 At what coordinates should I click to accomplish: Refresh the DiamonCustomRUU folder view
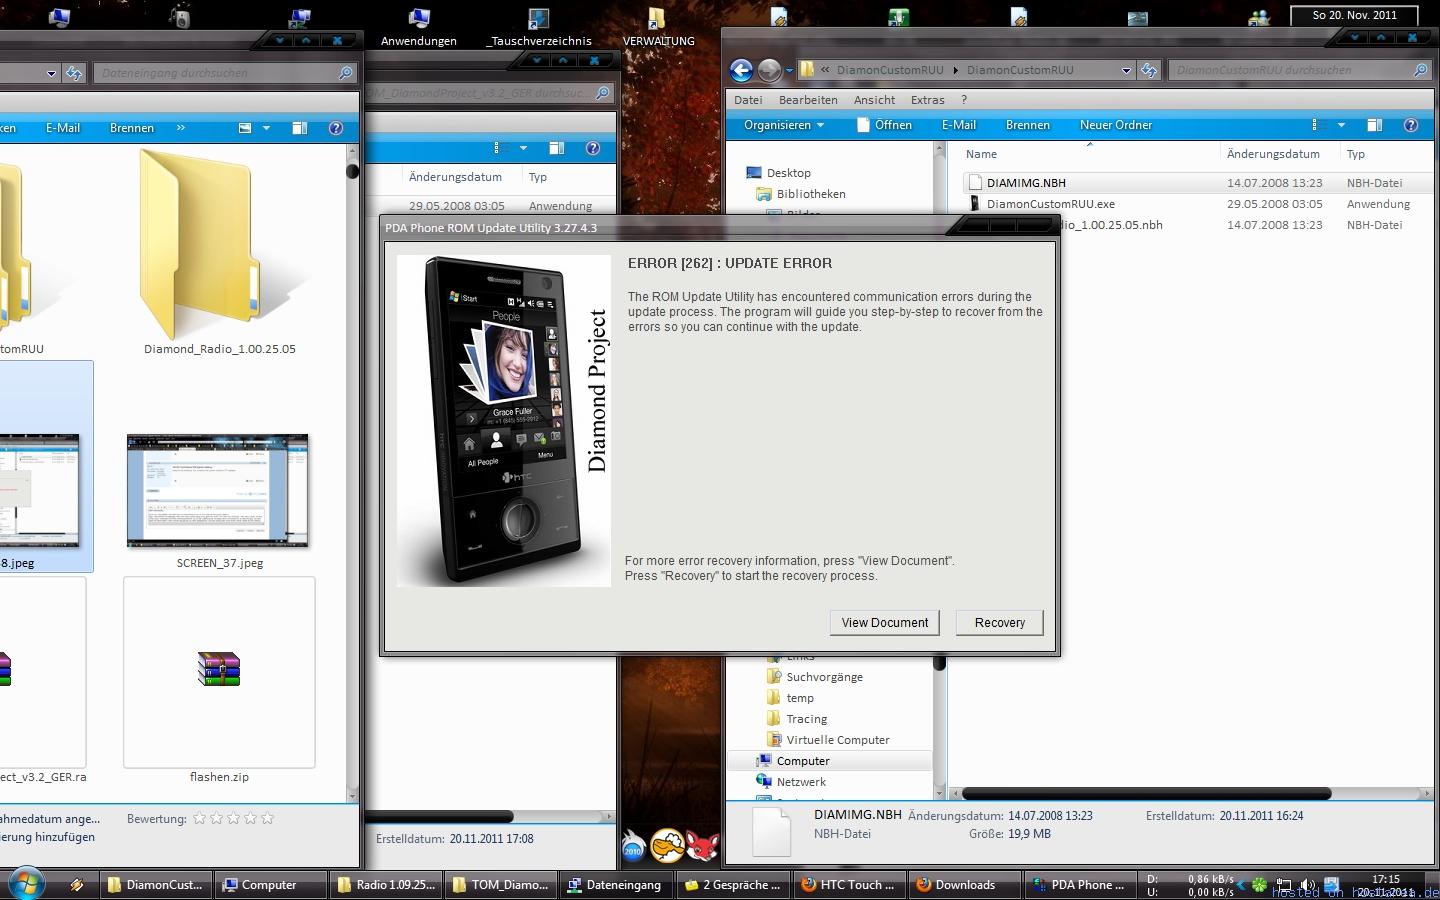pyautogui.click(x=1149, y=70)
